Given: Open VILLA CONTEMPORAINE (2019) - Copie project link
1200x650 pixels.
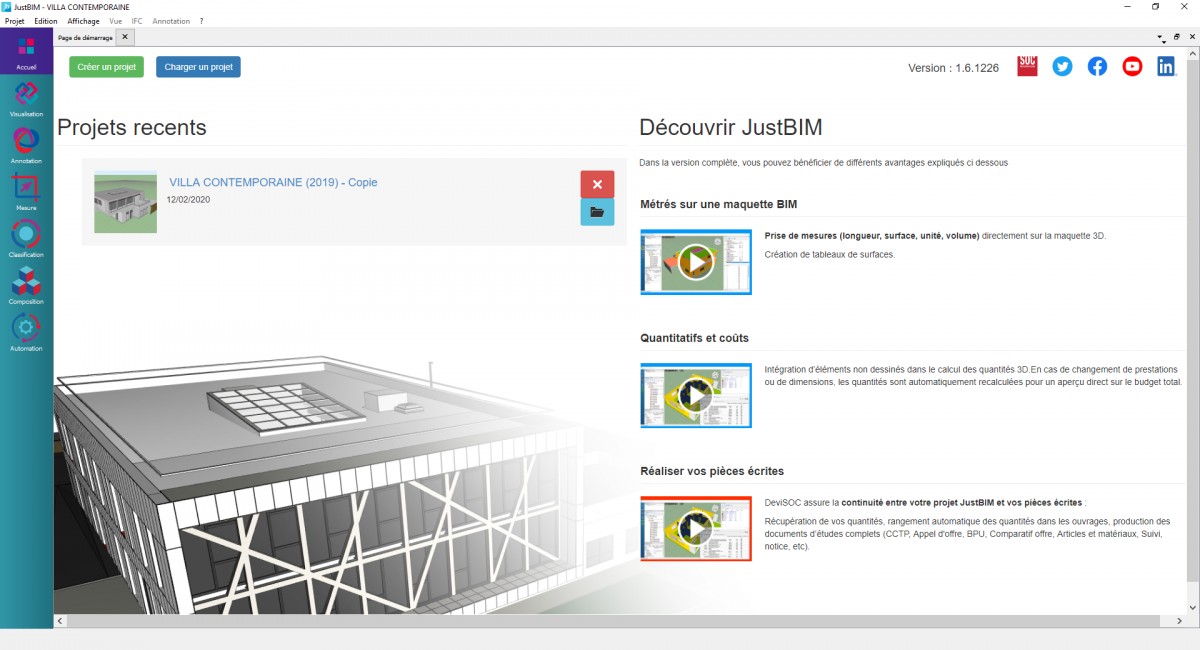Looking at the screenshot, I should pyautogui.click(x=273, y=182).
